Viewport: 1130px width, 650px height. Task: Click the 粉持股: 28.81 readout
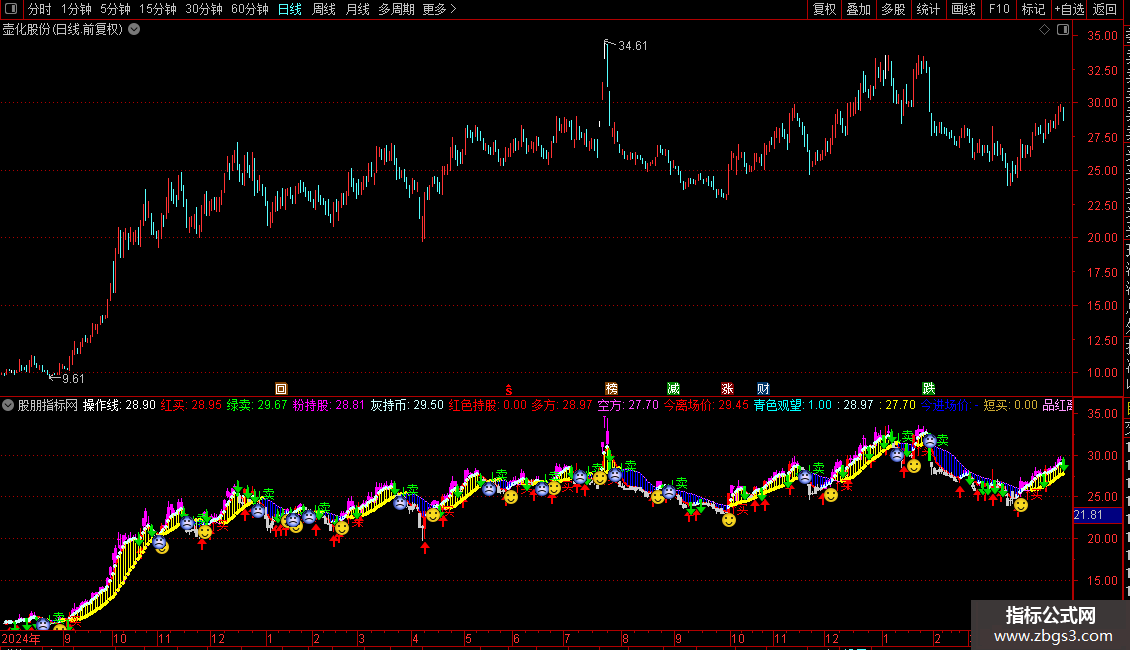pyautogui.click(x=329, y=405)
